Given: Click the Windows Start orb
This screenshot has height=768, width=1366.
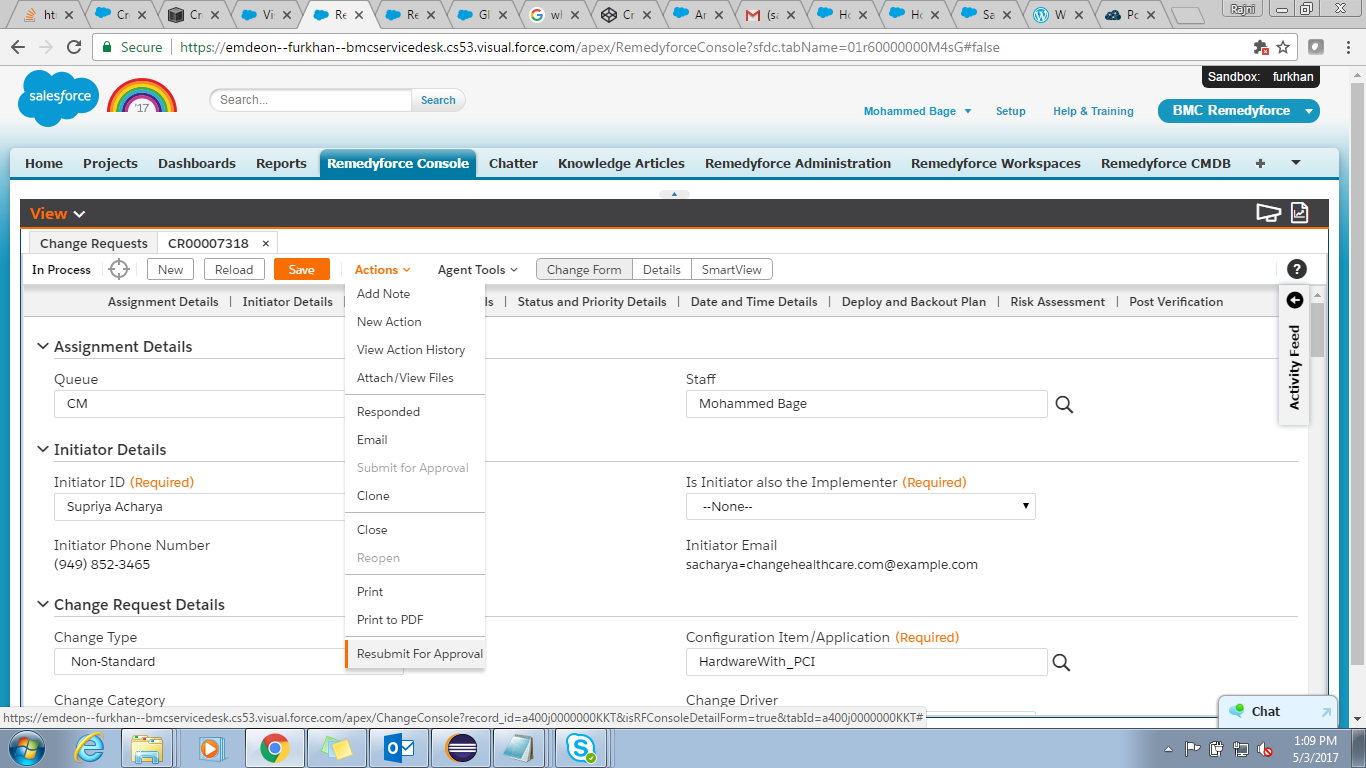Looking at the screenshot, I should click(27, 747).
